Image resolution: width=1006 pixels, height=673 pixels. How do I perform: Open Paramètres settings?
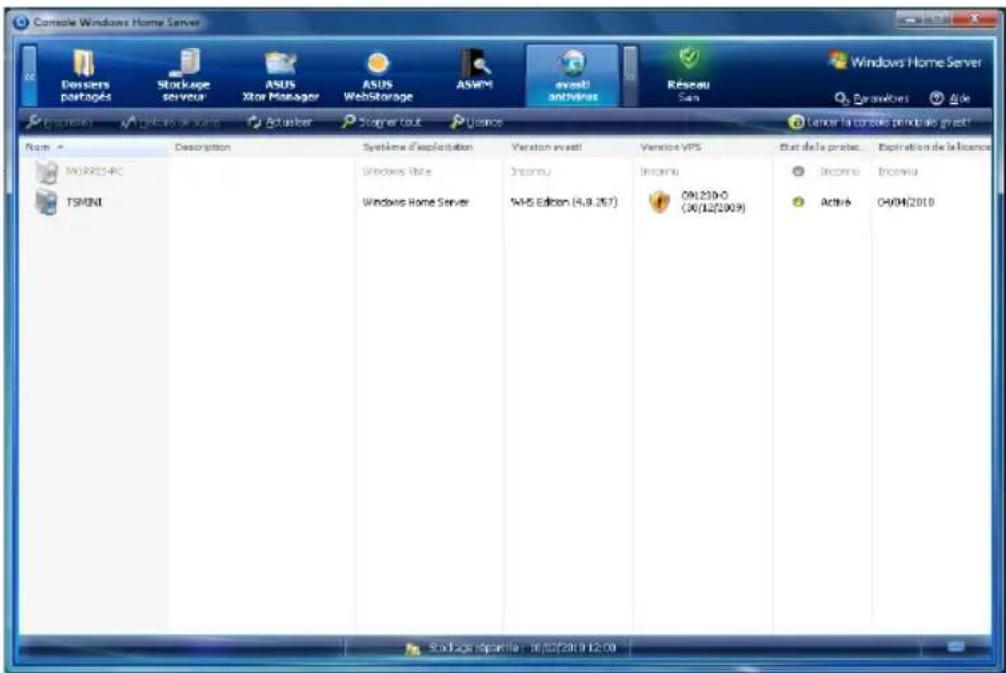pos(871,98)
